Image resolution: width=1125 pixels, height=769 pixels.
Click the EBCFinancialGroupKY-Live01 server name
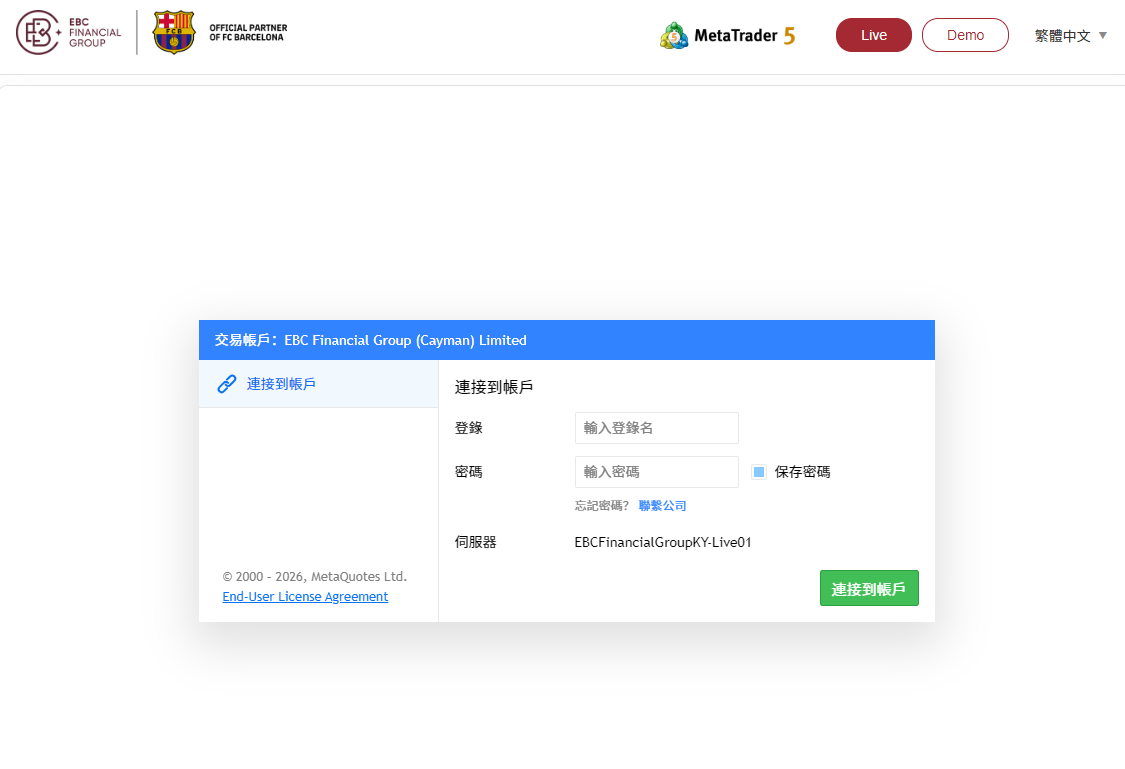[x=663, y=541]
